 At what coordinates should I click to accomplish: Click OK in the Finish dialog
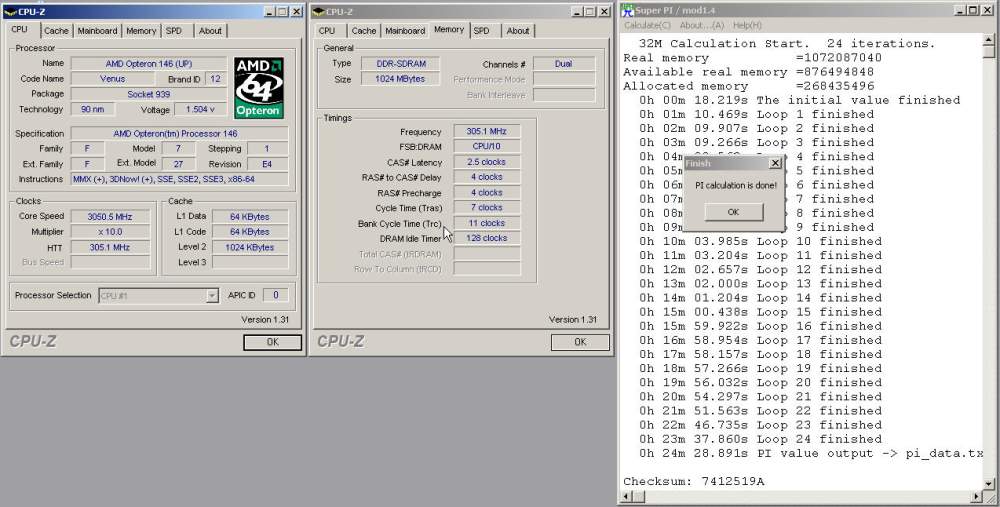coord(733,212)
